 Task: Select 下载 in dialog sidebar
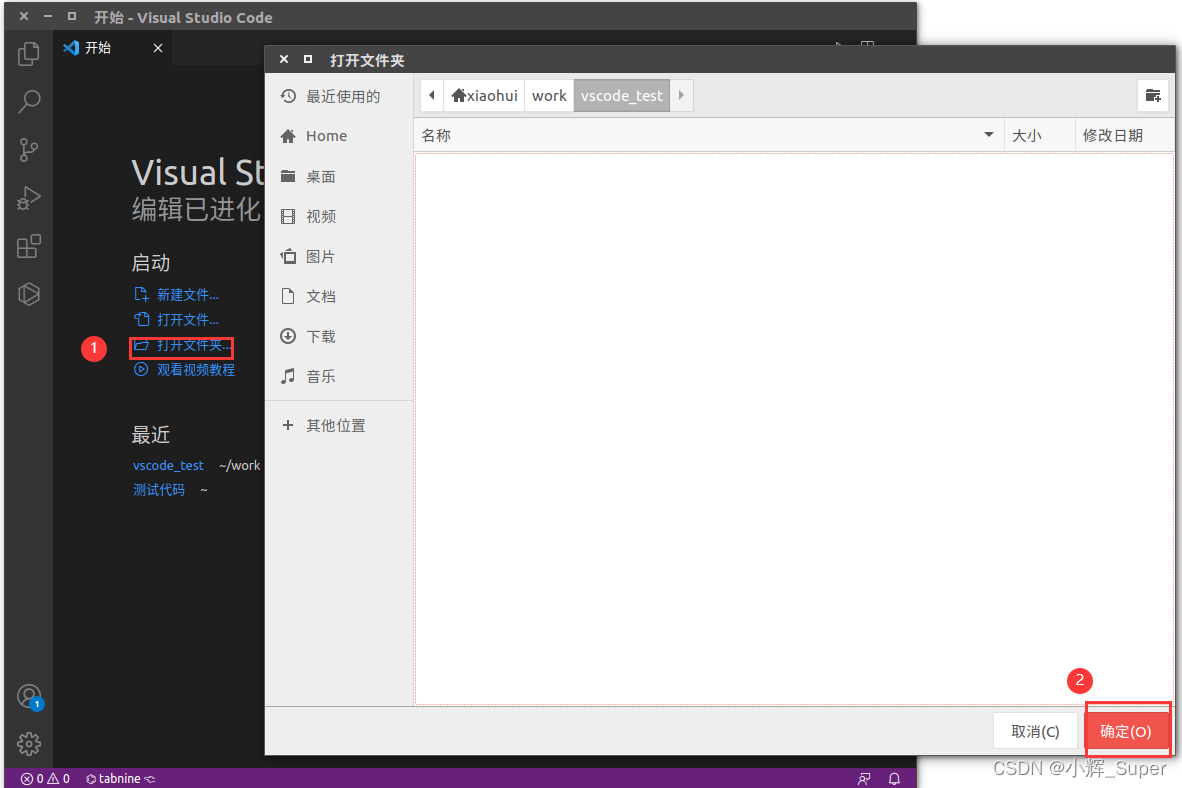coord(339,336)
